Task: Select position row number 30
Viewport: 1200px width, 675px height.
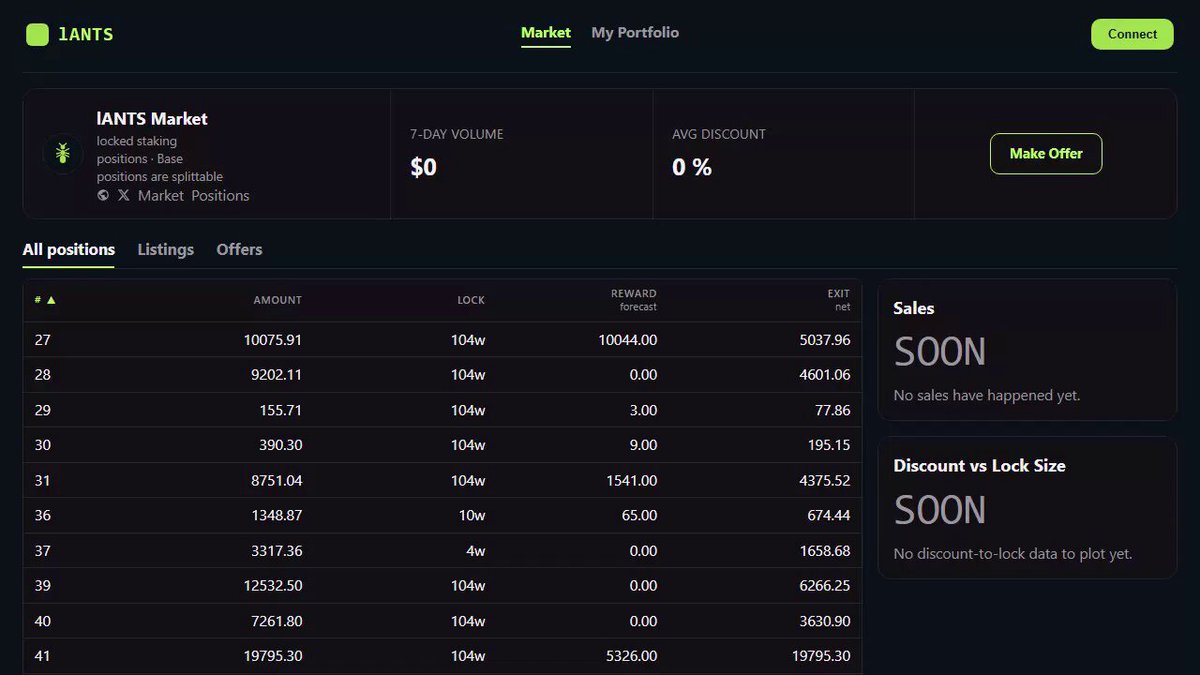Action: point(442,445)
